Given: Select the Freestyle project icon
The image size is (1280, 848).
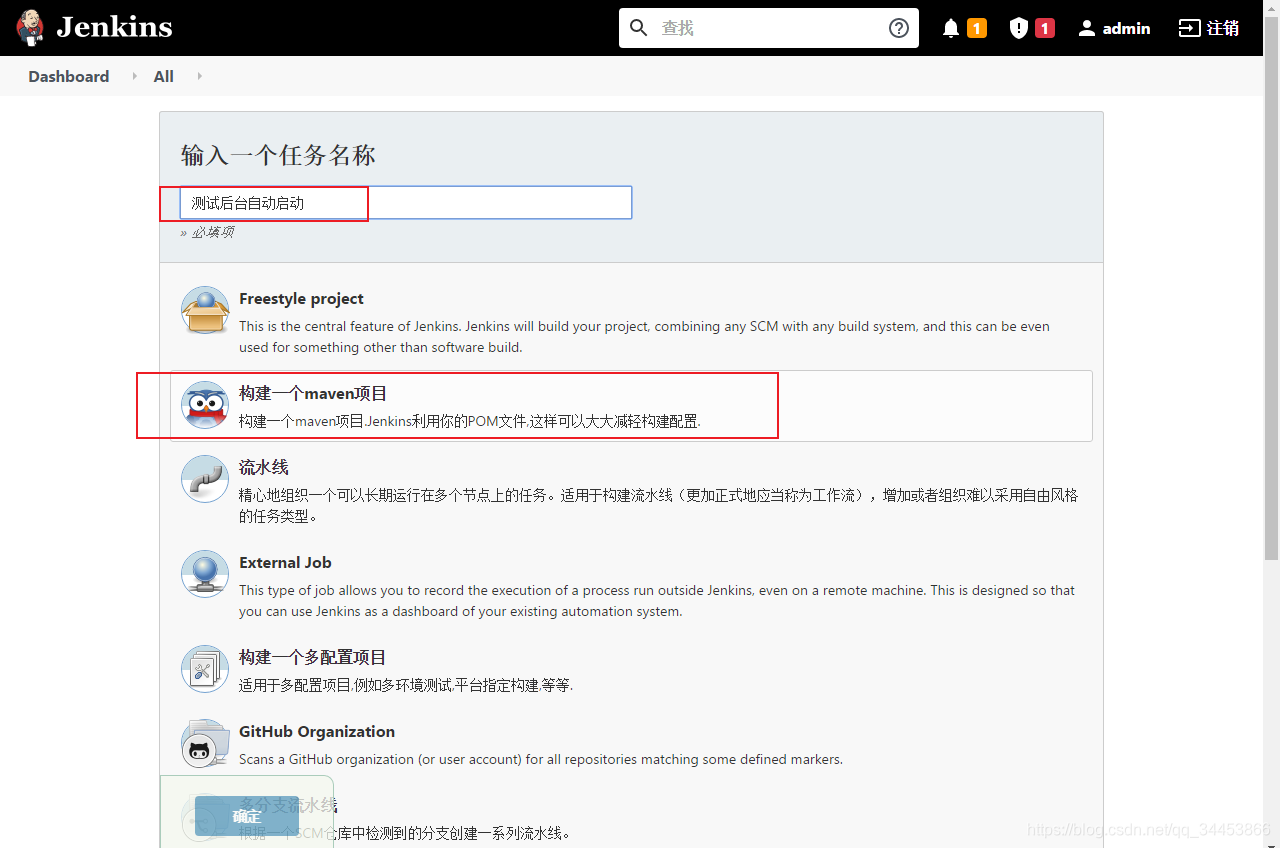Looking at the screenshot, I should pos(205,310).
